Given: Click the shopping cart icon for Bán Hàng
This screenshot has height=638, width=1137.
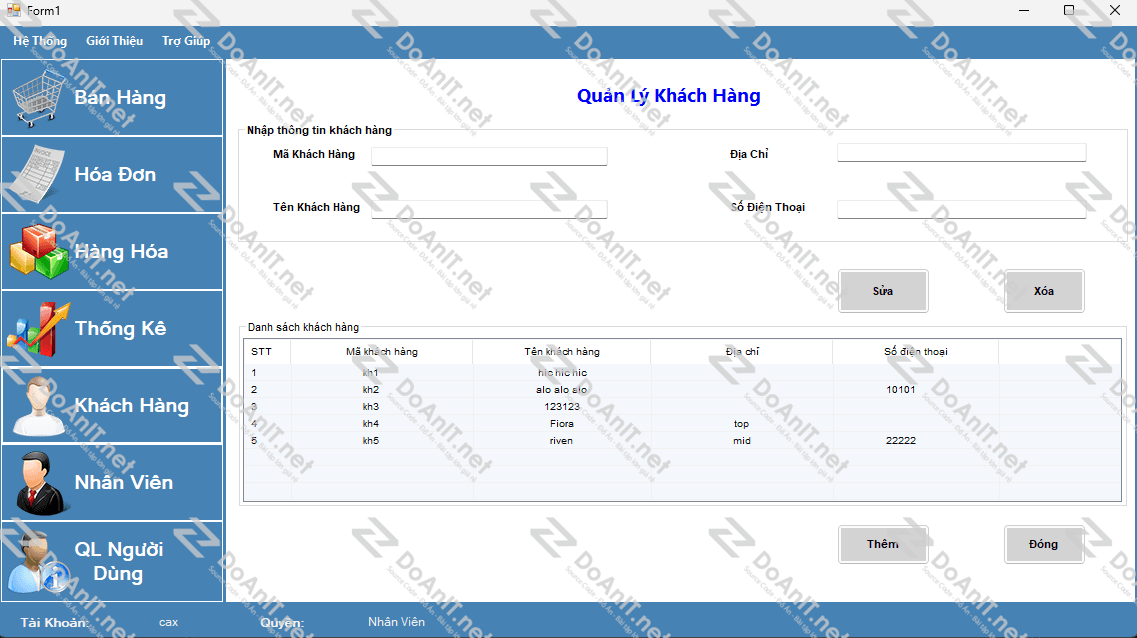Looking at the screenshot, I should click(x=36, y=99).
